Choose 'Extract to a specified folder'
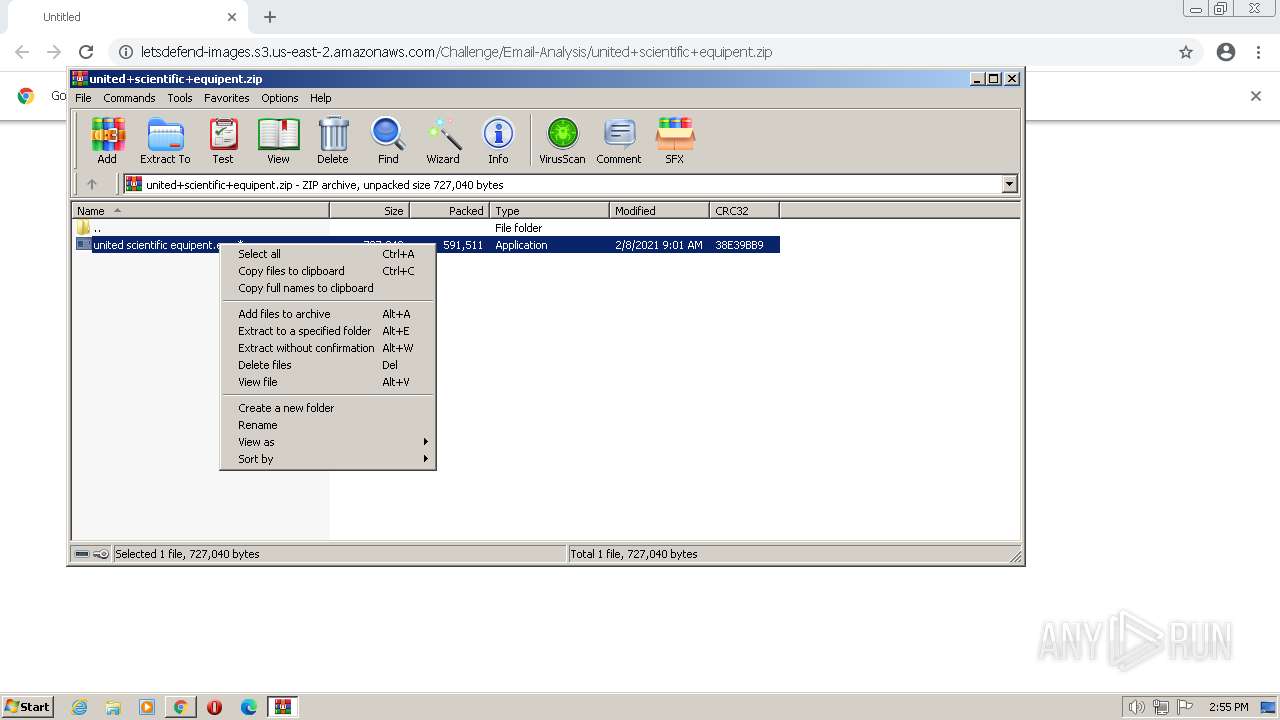1280x720 pixels. [328, 331]
